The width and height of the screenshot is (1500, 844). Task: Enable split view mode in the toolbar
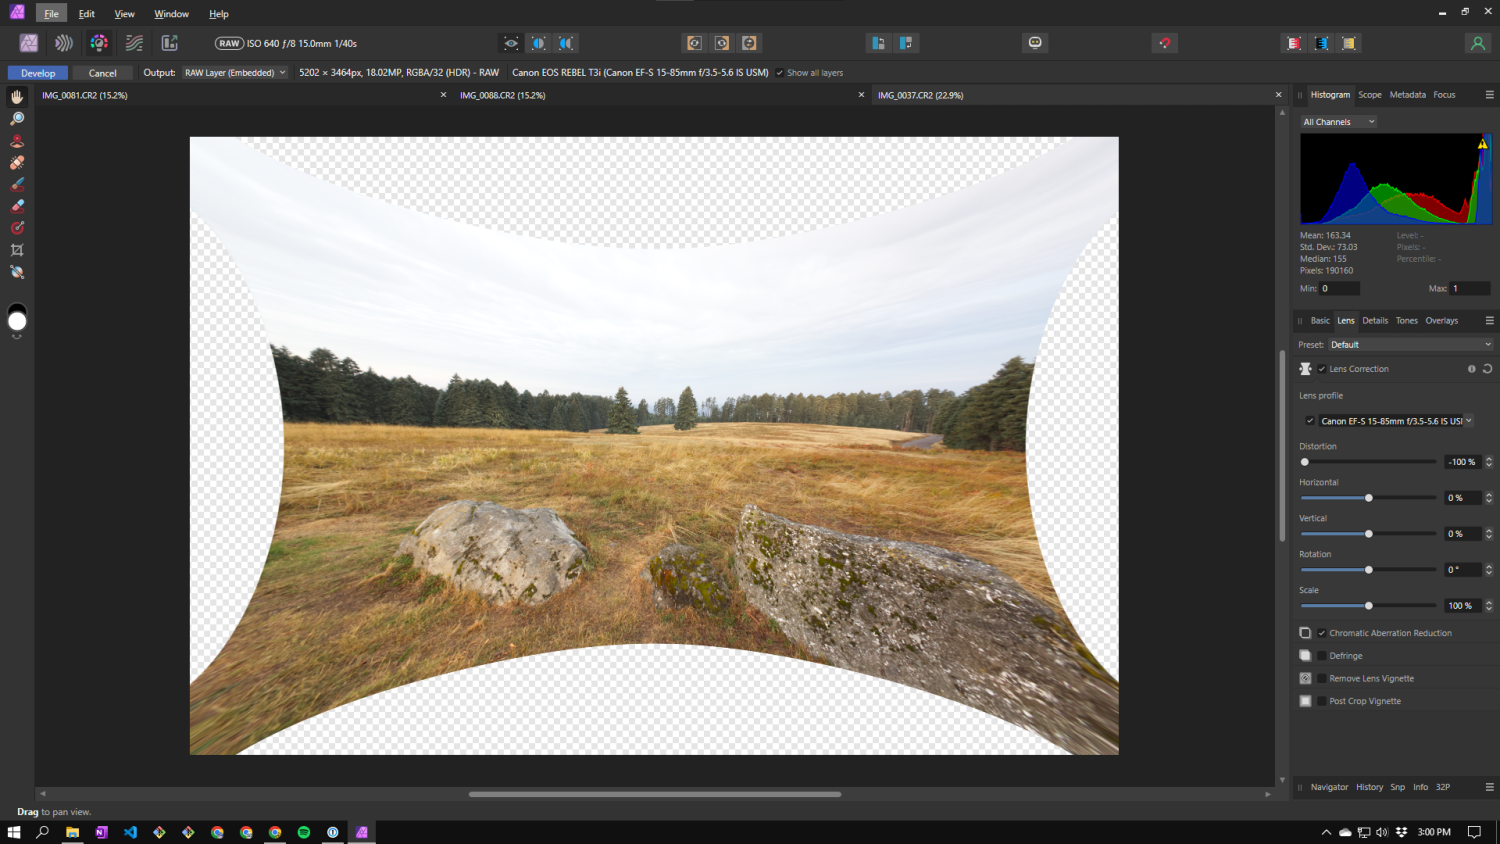pyautogui.click(x=538, y=43)
